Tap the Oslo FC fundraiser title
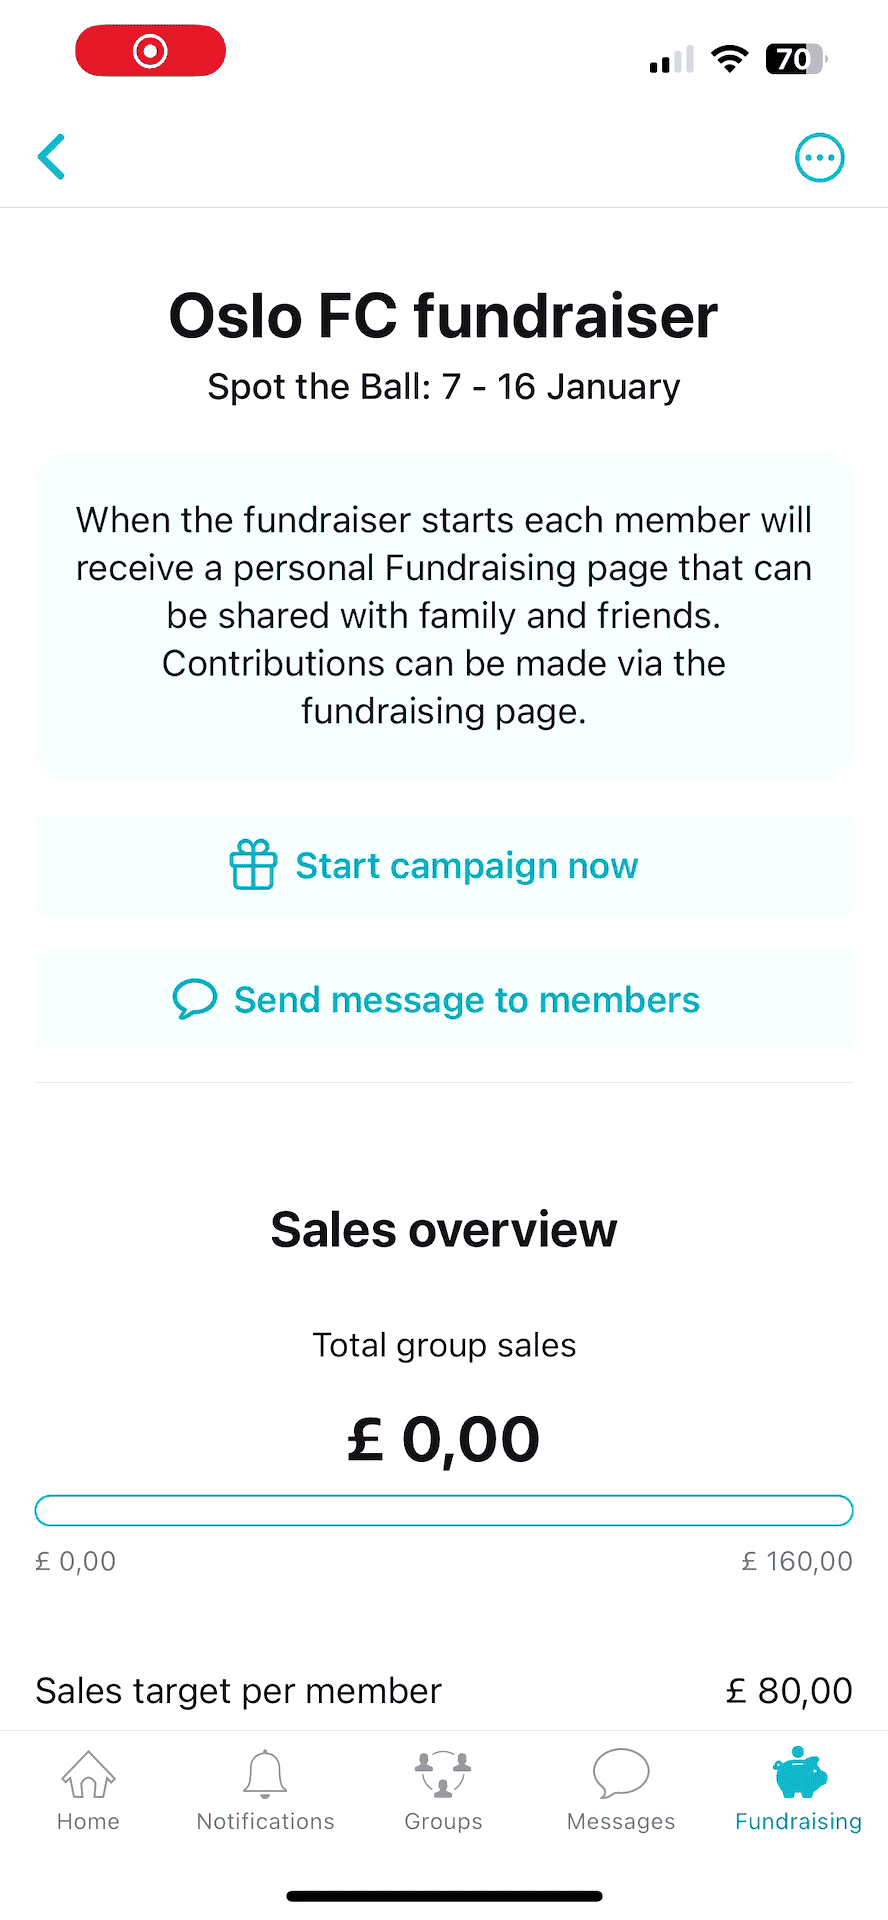Image resolution: width=888 pixels, height=1920 pixels. [x=443, y=315]
